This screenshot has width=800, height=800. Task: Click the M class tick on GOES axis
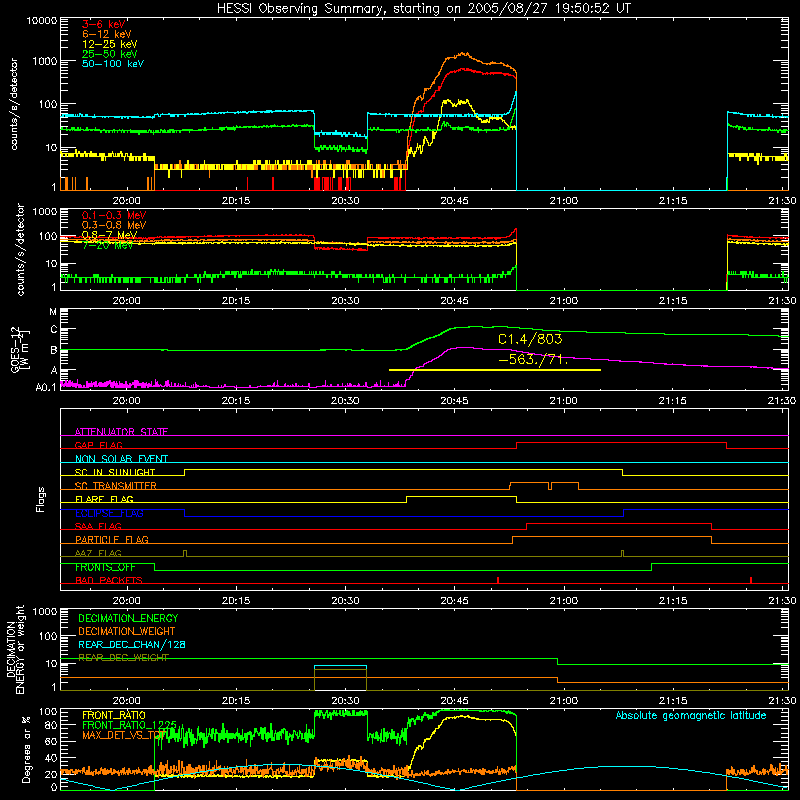coord(53,312)
